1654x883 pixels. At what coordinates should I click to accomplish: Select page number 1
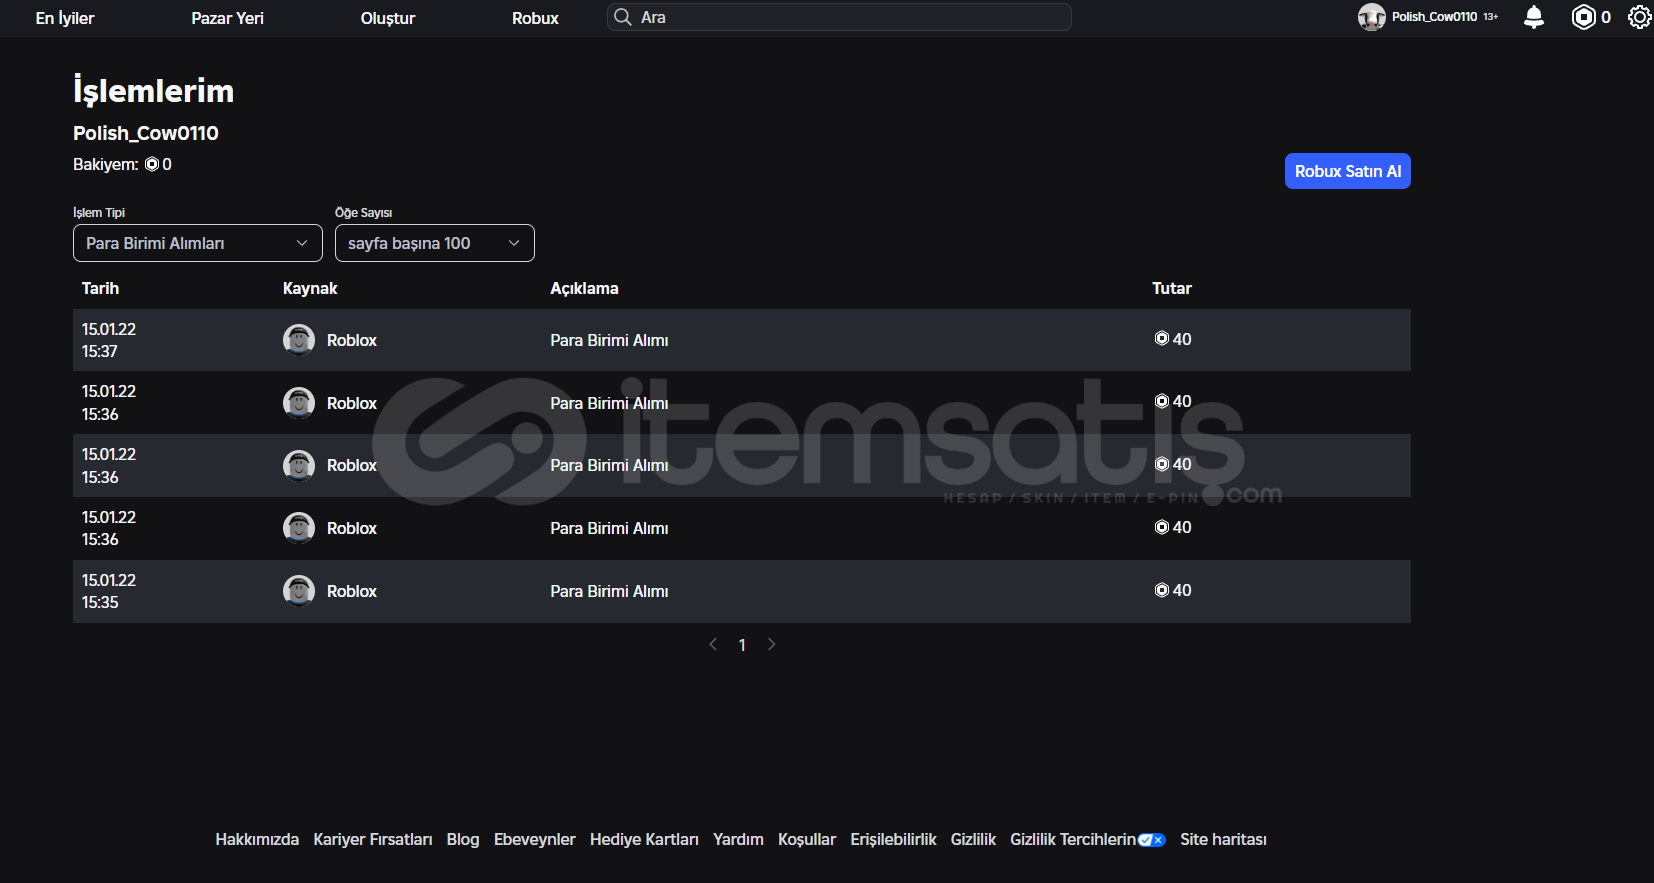point(742,645)
